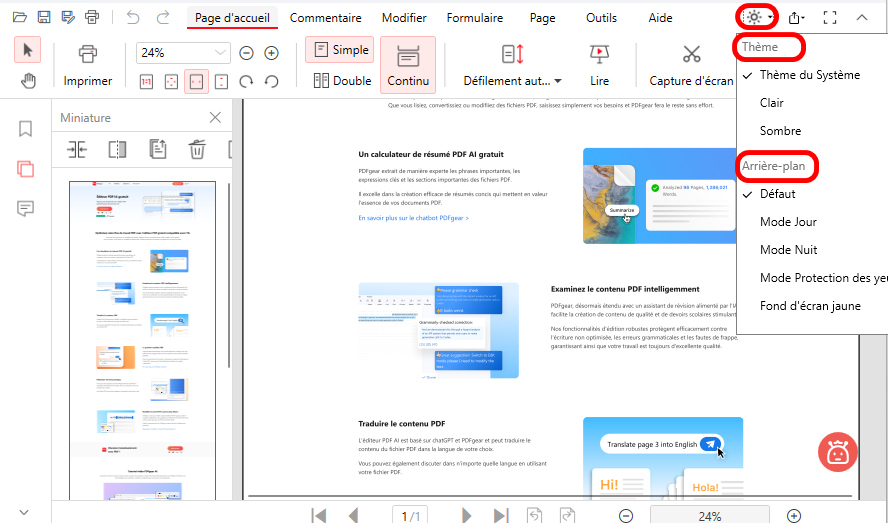Zoom out with the ribbon minus icon

[246, 53]
